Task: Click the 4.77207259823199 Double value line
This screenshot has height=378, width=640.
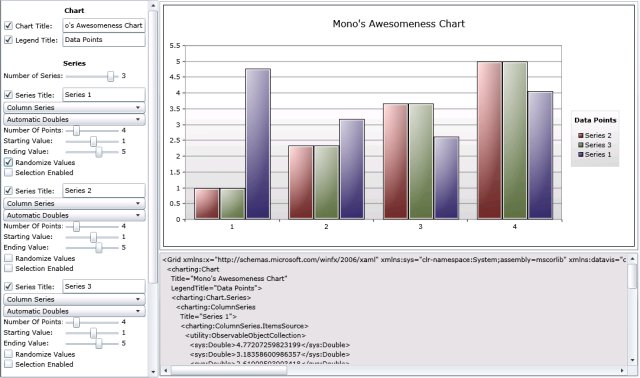Action: point(270,345)
